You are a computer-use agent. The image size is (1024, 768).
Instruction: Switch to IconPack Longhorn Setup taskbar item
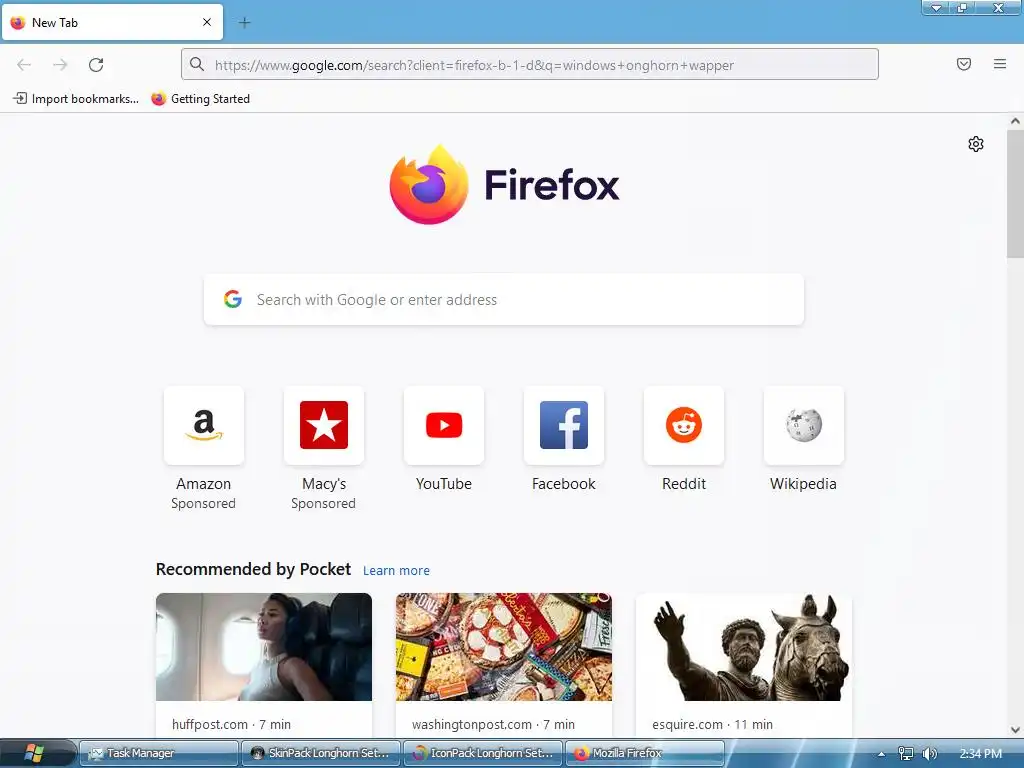point(482,753)
